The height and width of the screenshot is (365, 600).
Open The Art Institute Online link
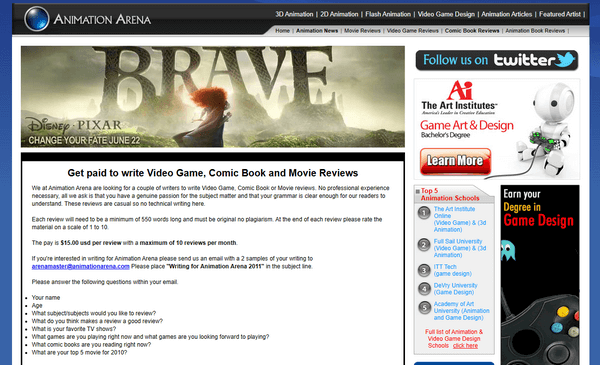[460, 219]
